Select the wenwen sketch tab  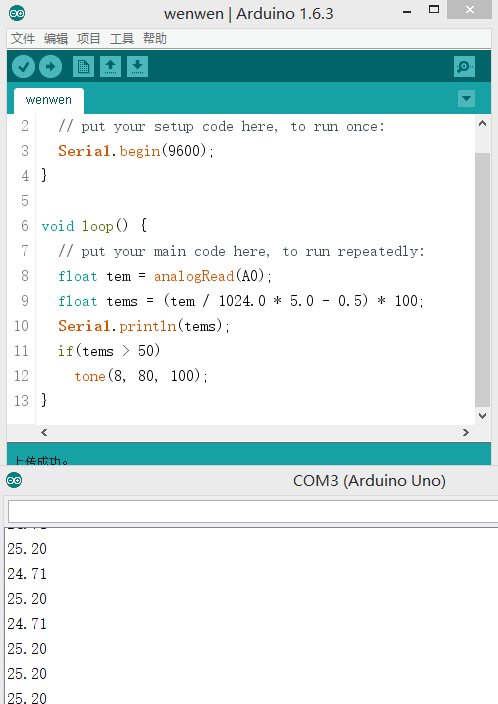pyautogui.click(x=48, y=100)
